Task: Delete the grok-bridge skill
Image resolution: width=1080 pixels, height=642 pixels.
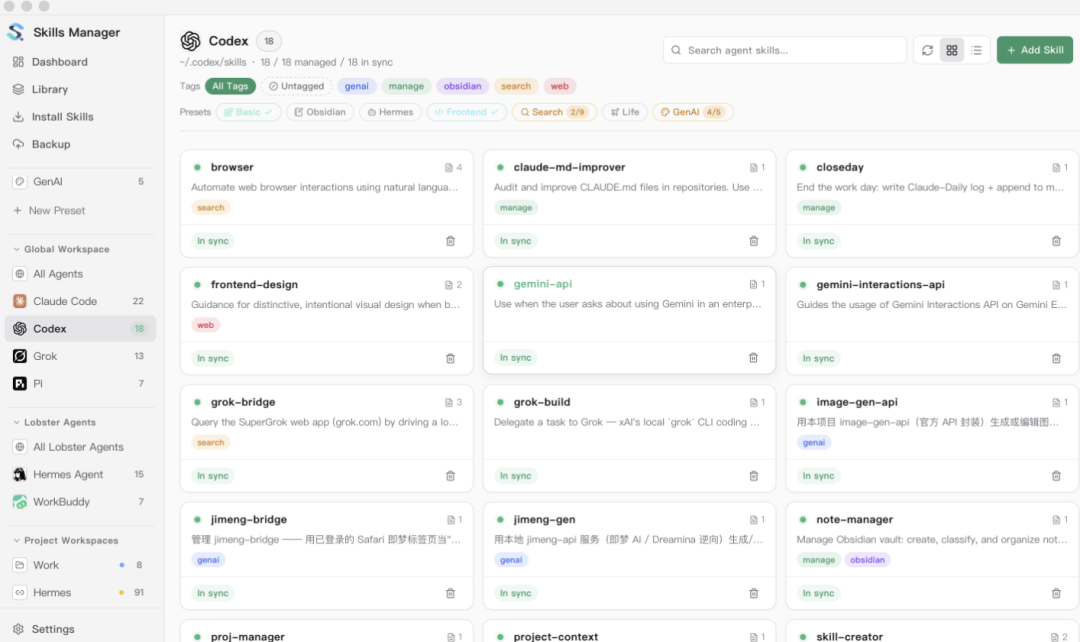Action: (450, 476)
